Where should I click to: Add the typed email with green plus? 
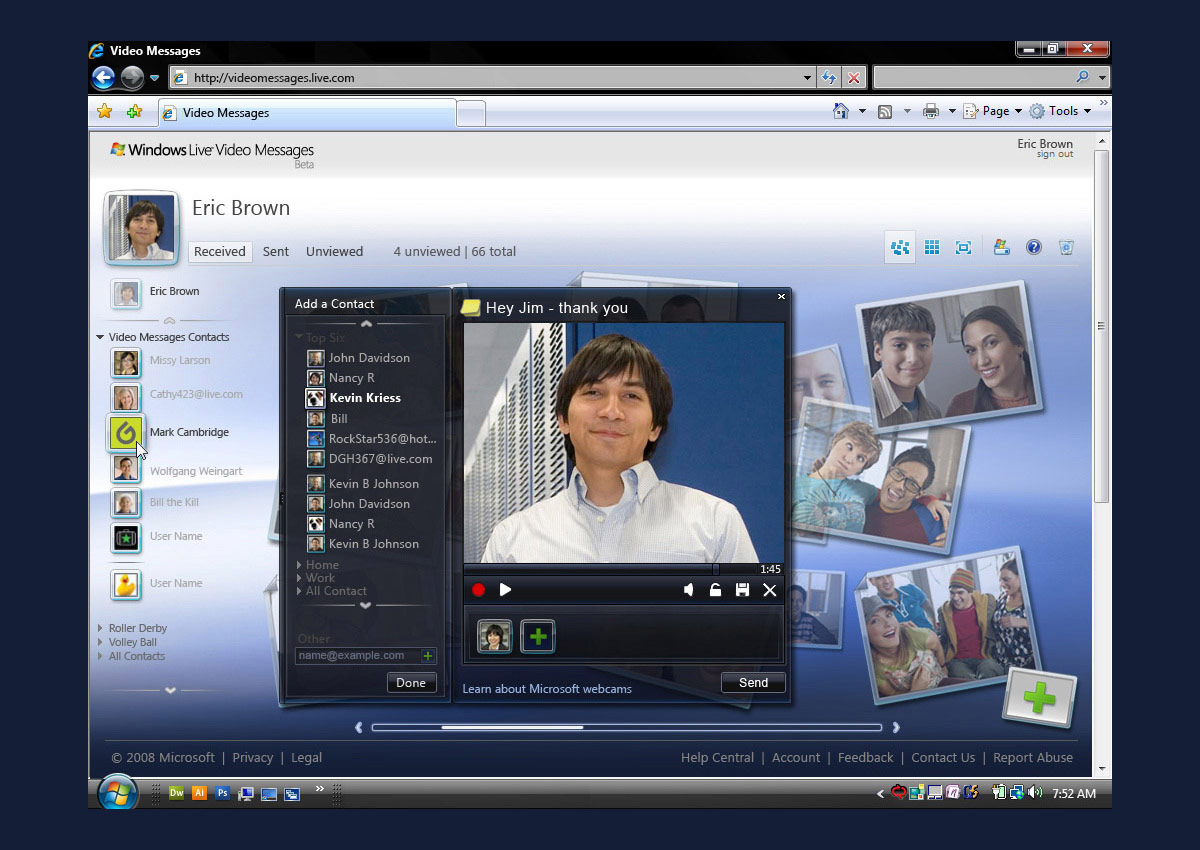pos(428,656)
